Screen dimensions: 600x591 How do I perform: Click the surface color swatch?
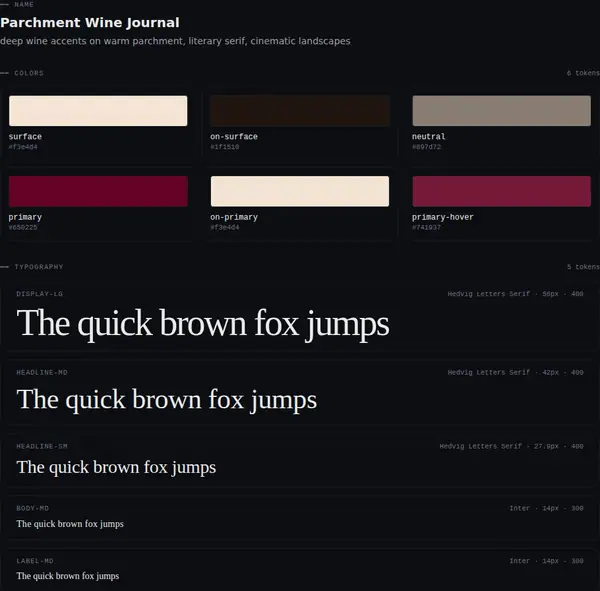pyautogui.click(x=98, y=111)
